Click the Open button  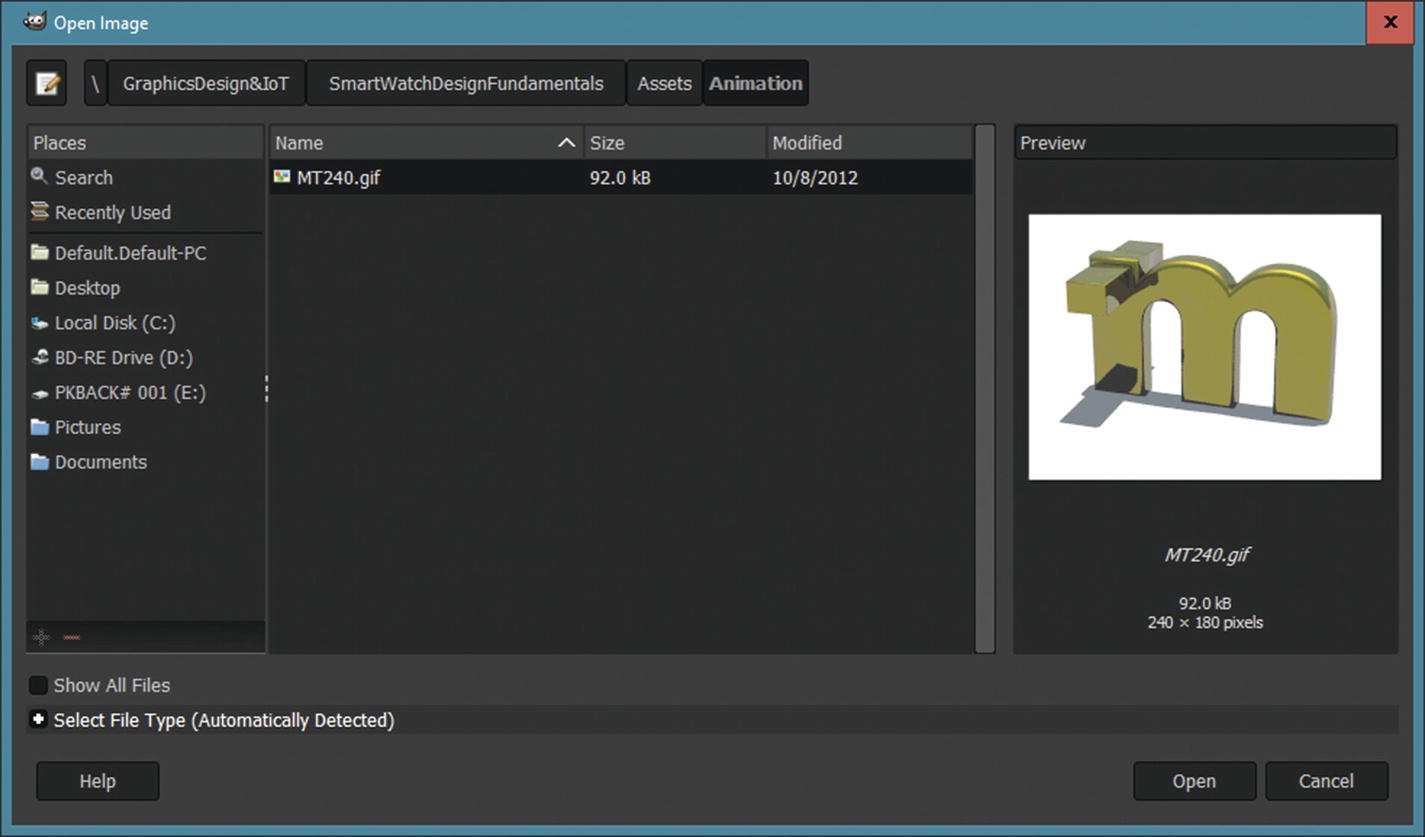1194,781
